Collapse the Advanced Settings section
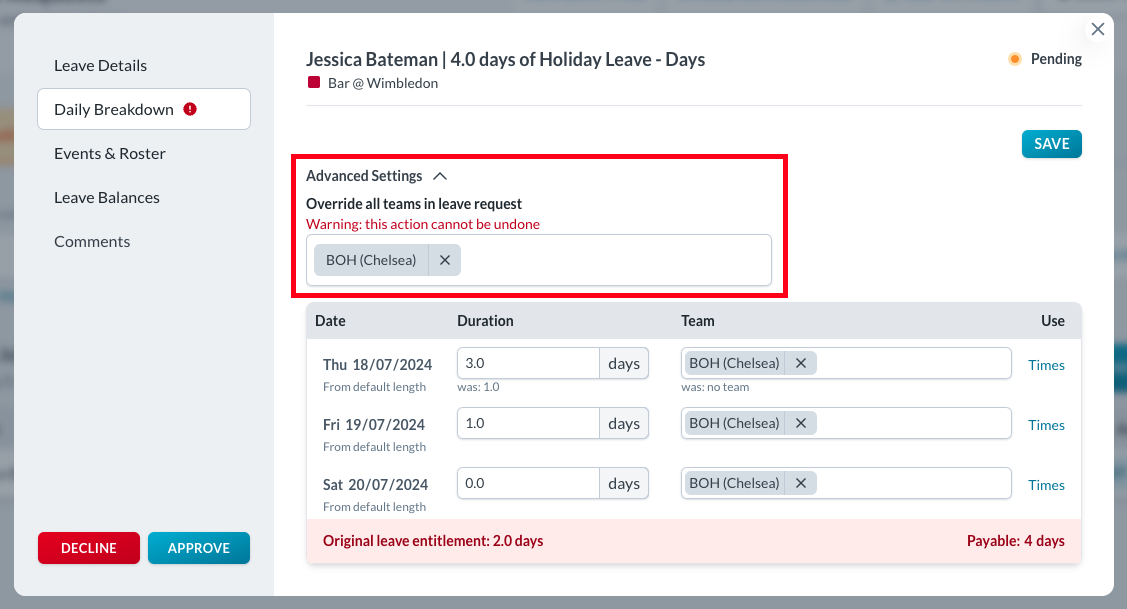The image size is (1127, 609). [x=439, y=176]
